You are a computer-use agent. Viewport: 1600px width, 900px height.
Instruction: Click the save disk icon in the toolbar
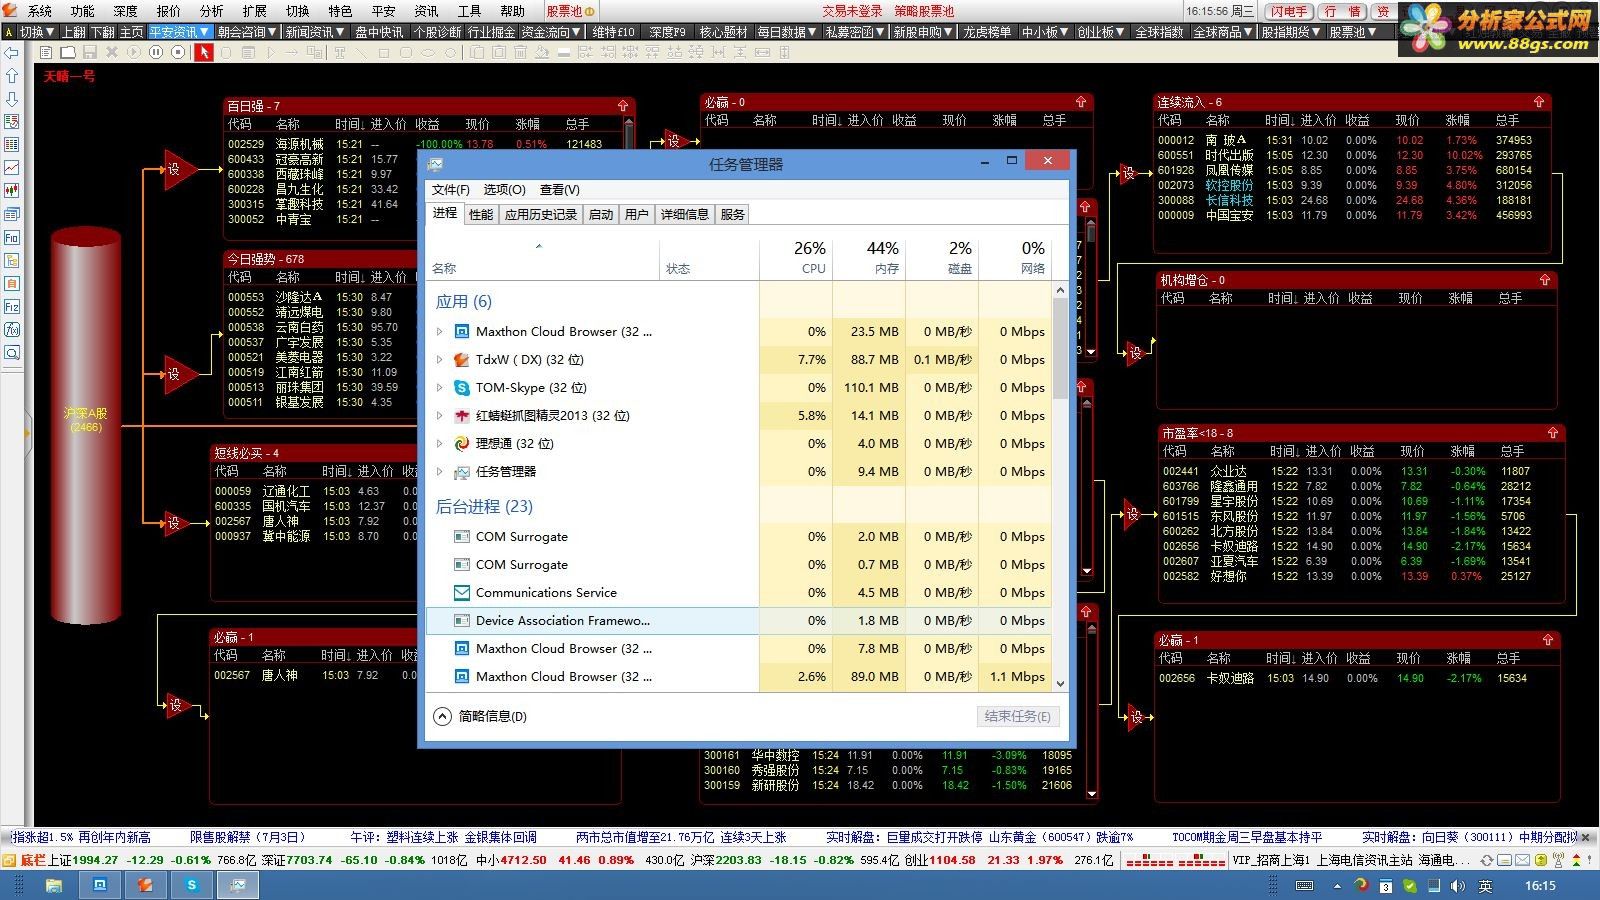point(90,52)
